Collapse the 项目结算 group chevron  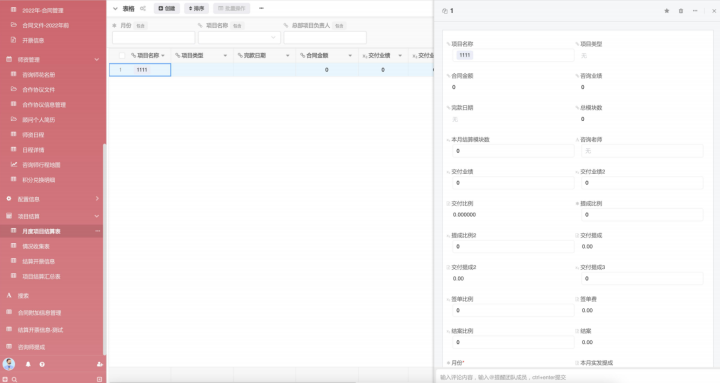[96, 216]
